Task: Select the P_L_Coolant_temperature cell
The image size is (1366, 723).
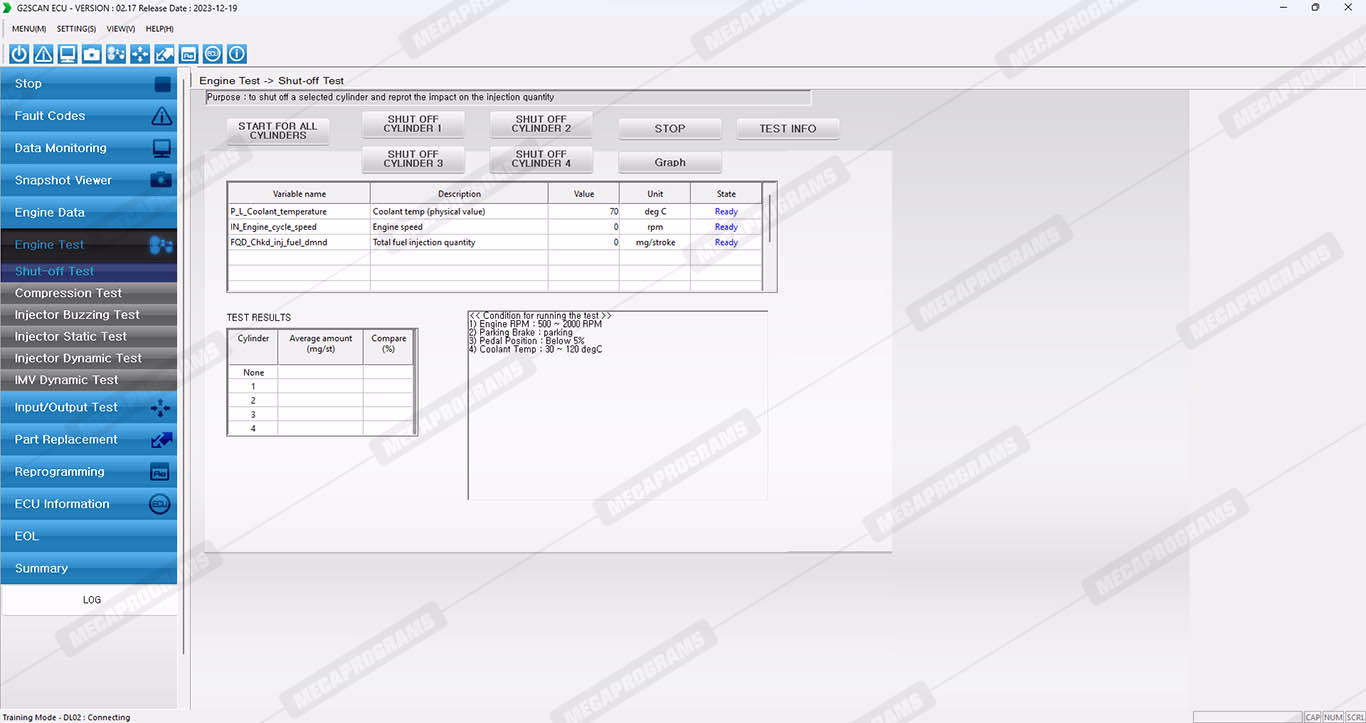Action: (299, 212)
